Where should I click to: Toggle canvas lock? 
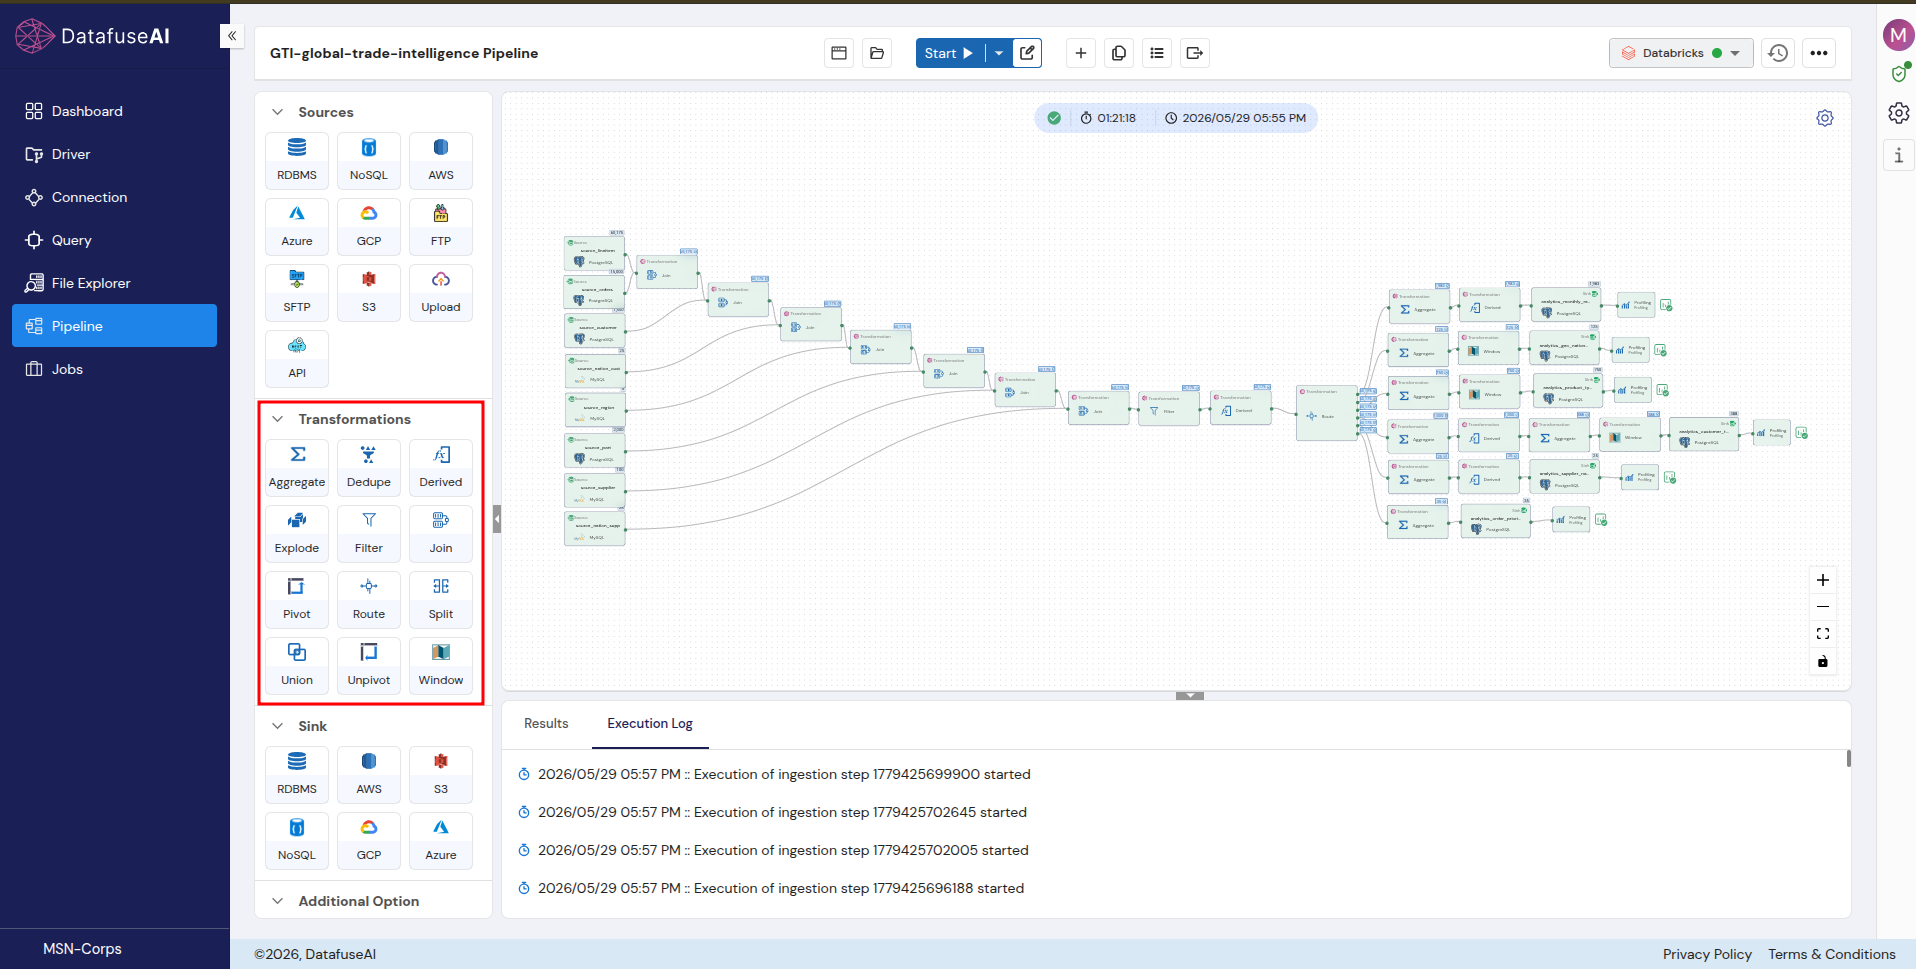click(1823, 661)
